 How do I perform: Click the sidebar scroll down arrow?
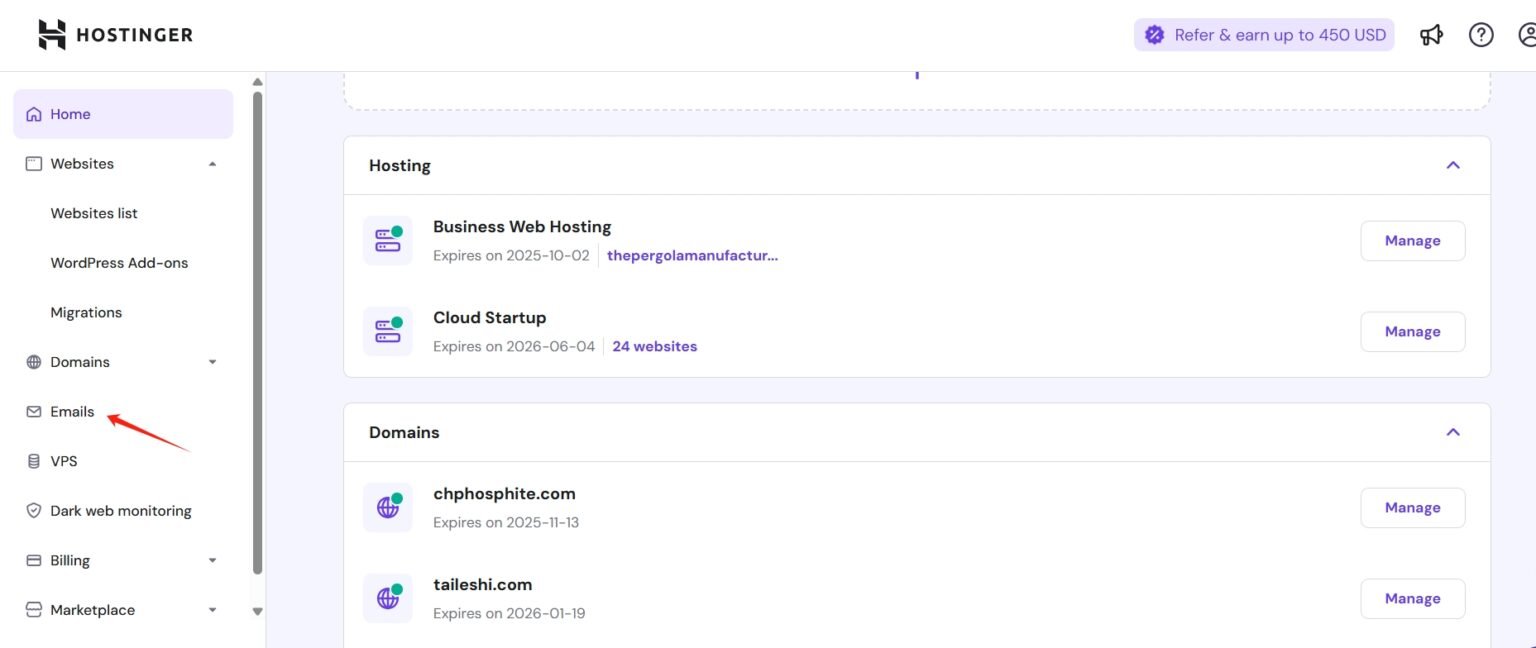[257, 611]
